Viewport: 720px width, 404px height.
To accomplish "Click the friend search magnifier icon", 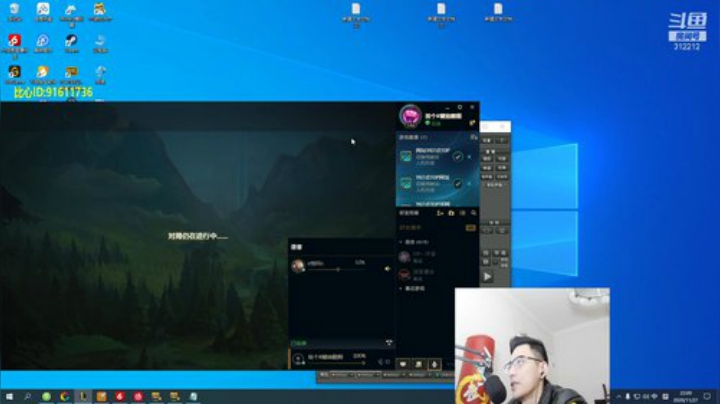I will (x=473, y=213).
